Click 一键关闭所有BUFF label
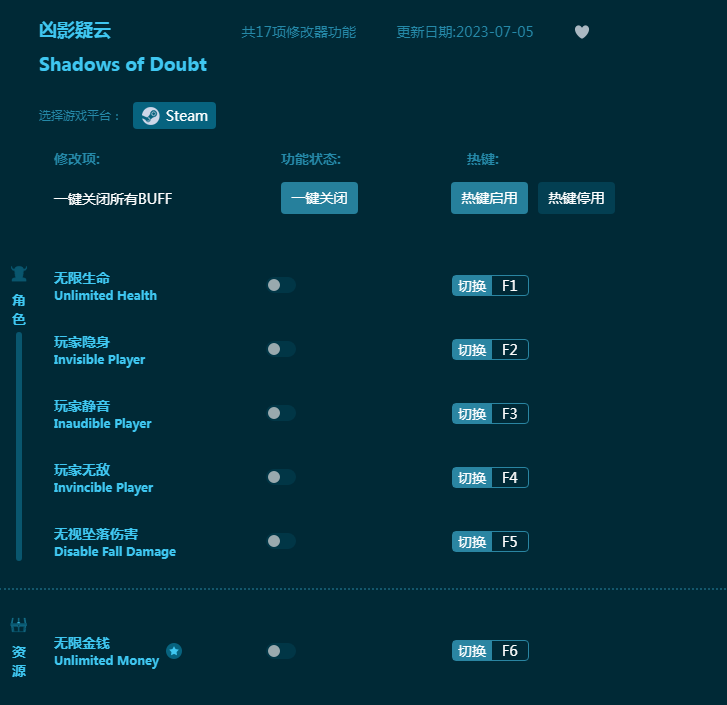Screen dimensions: 727x705 coord(113,199)
